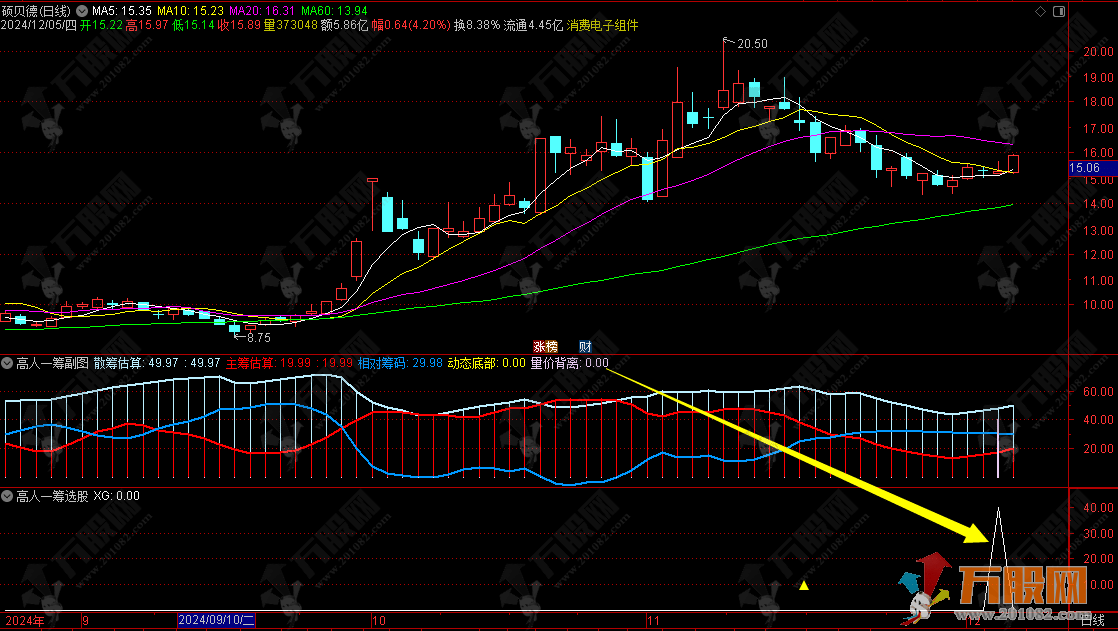Click the 散筹估算 value label
1118x631 pixels.
coord(157,363)
